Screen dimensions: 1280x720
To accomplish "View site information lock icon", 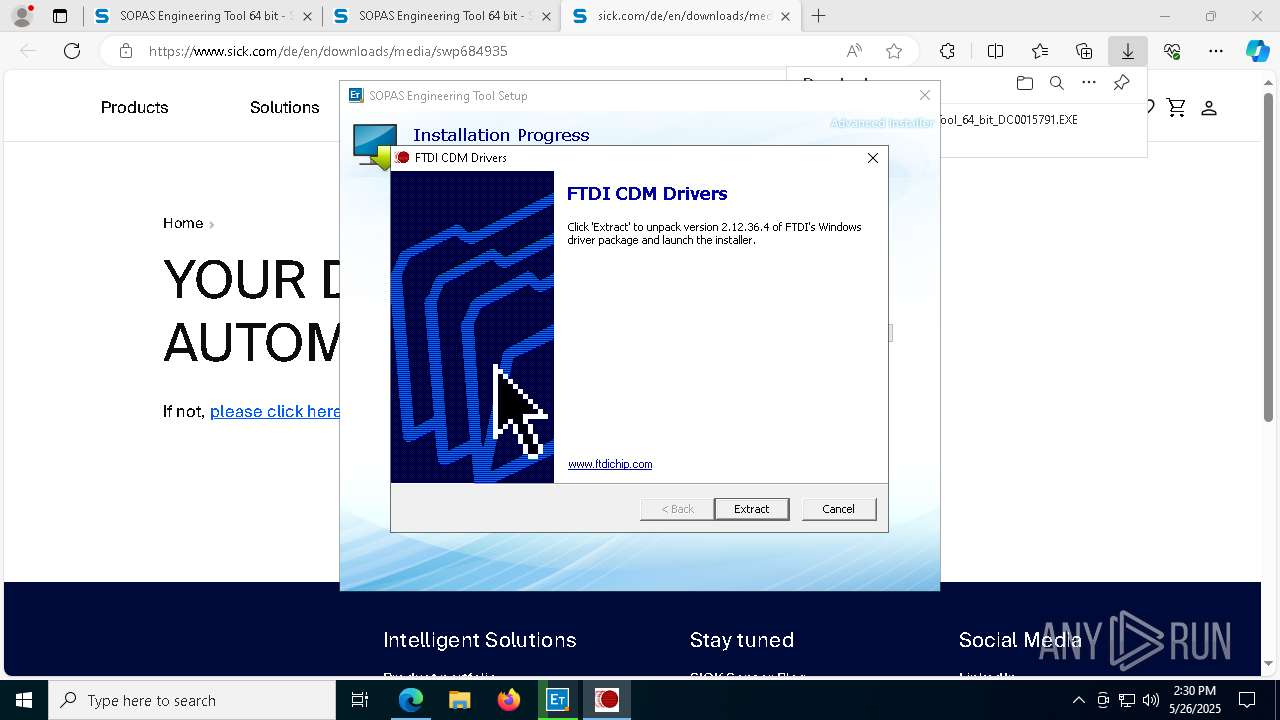I will pos(126,51).
